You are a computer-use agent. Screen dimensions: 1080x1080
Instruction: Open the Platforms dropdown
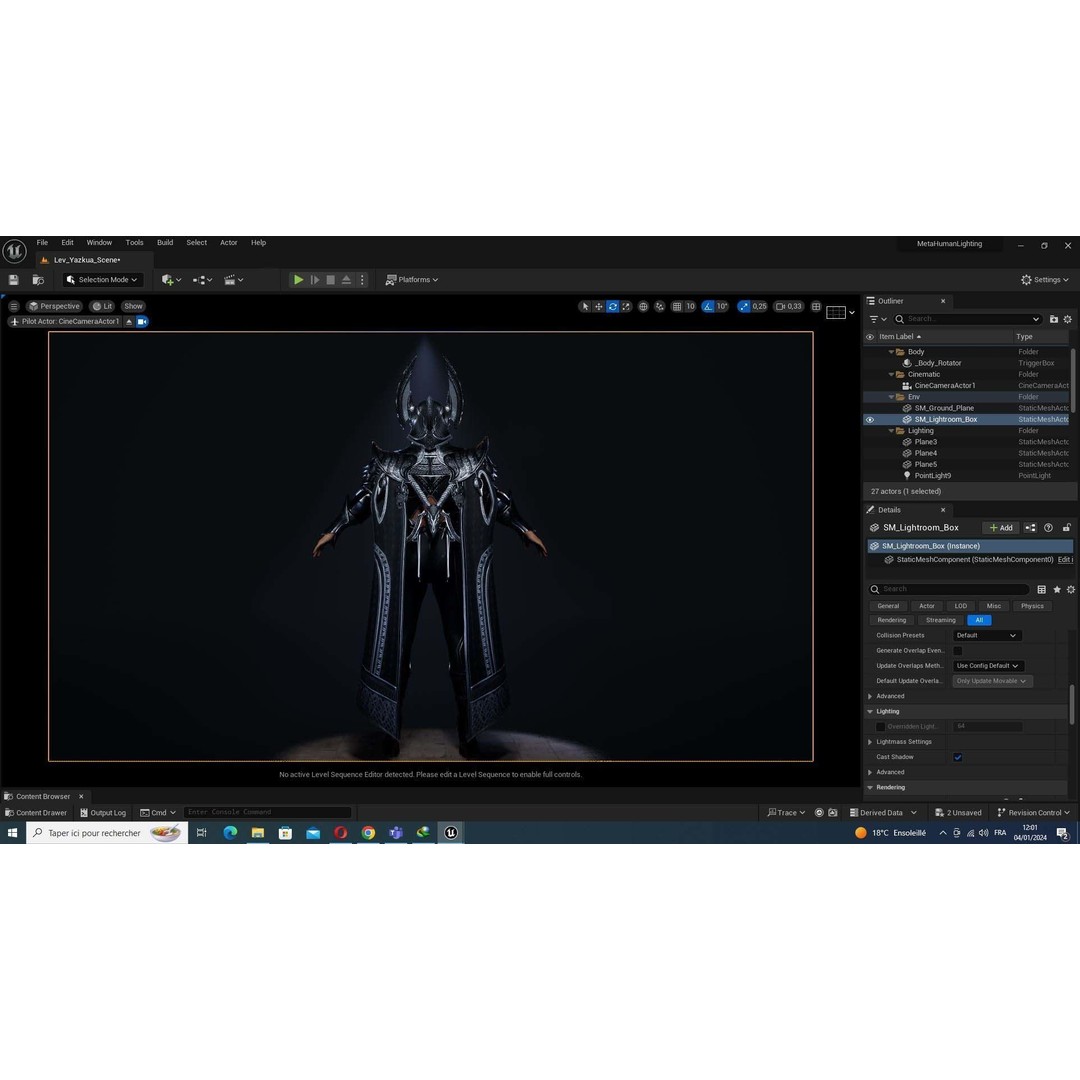click(x=412, y=280)
